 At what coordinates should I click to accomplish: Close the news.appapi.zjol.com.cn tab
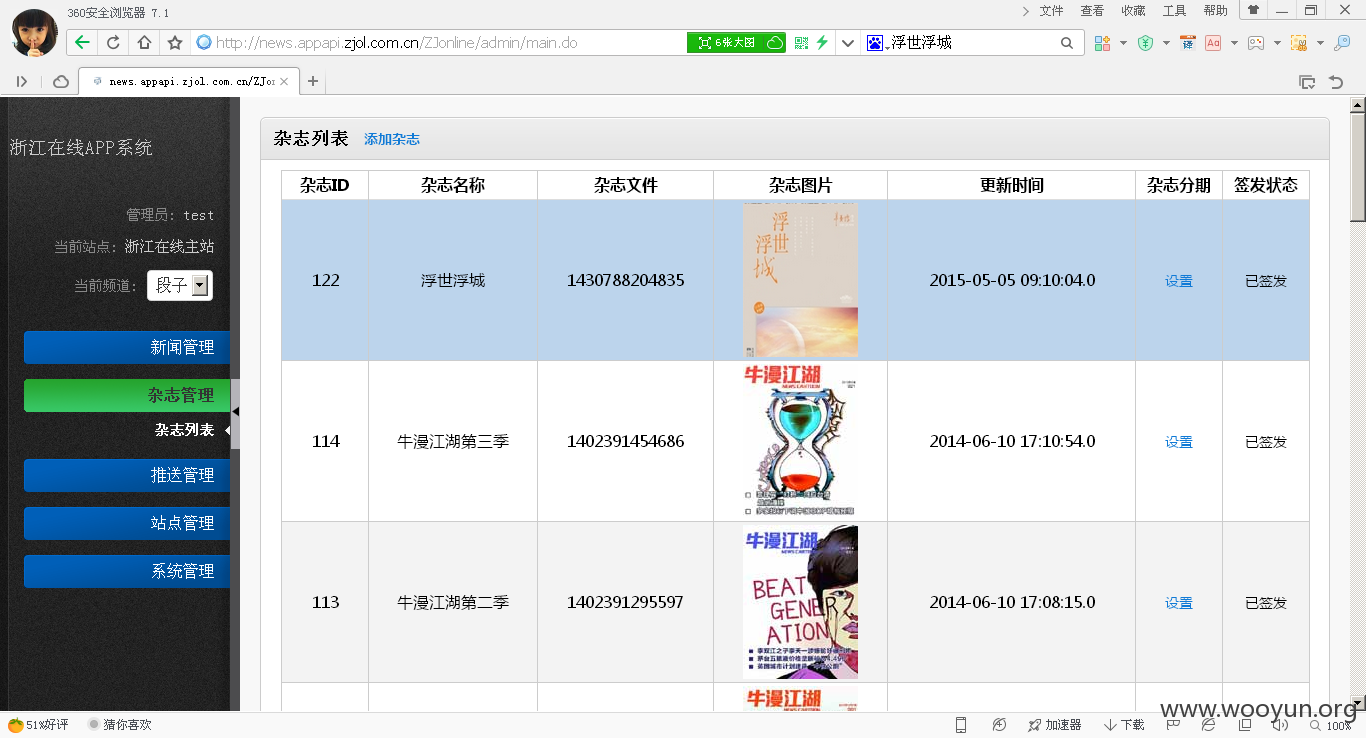(284, 82)
